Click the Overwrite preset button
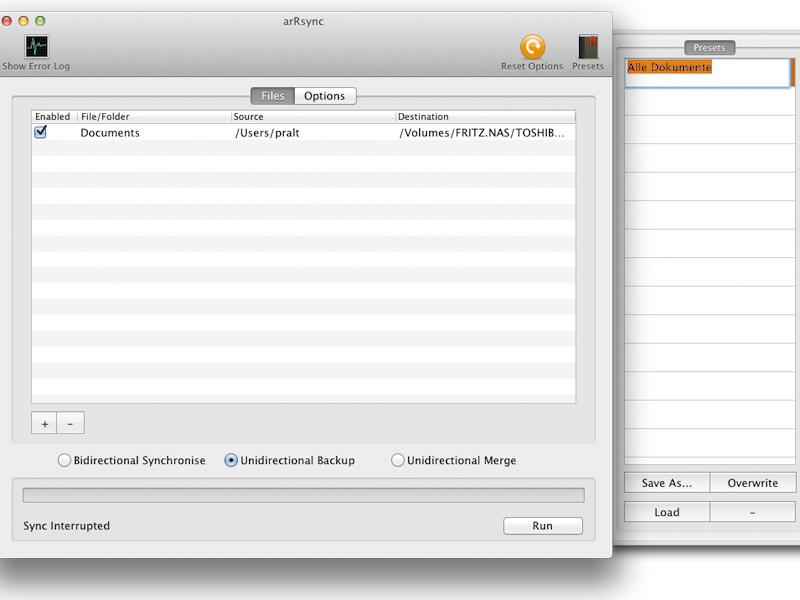The width and height of the screenshot is (800, 600). (753, 483)
